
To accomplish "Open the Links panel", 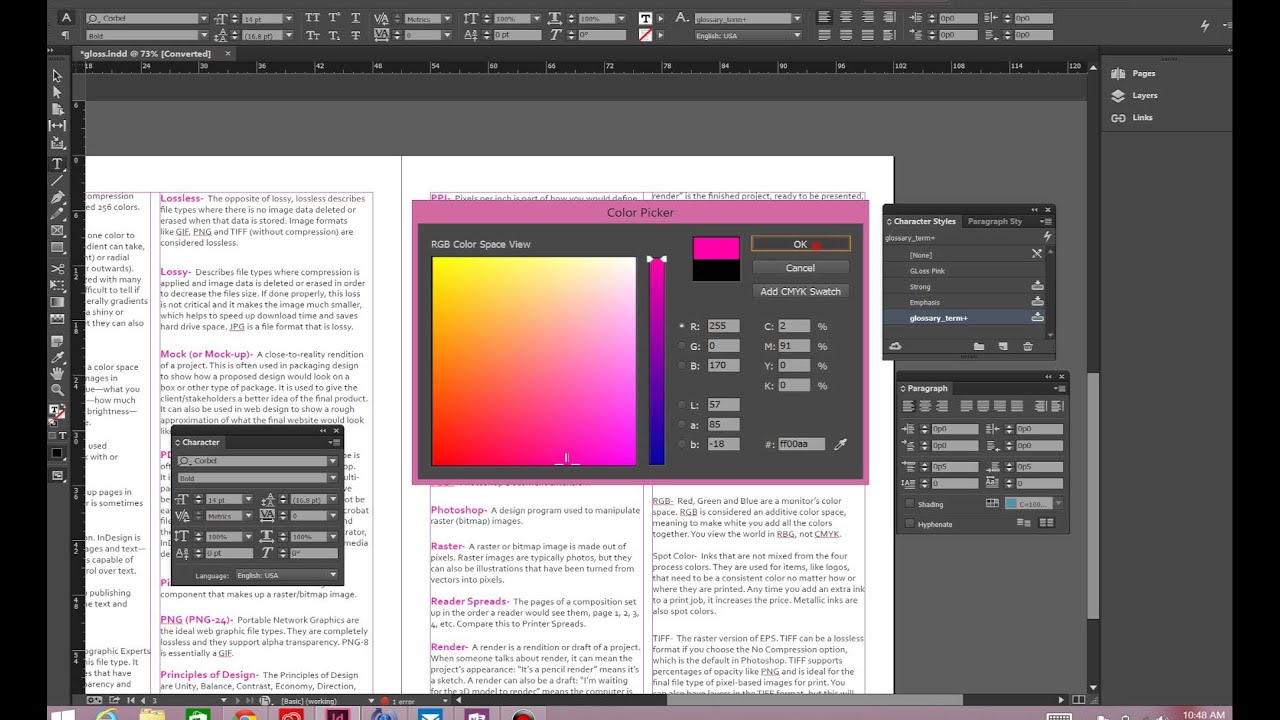I will (1142, 117).
